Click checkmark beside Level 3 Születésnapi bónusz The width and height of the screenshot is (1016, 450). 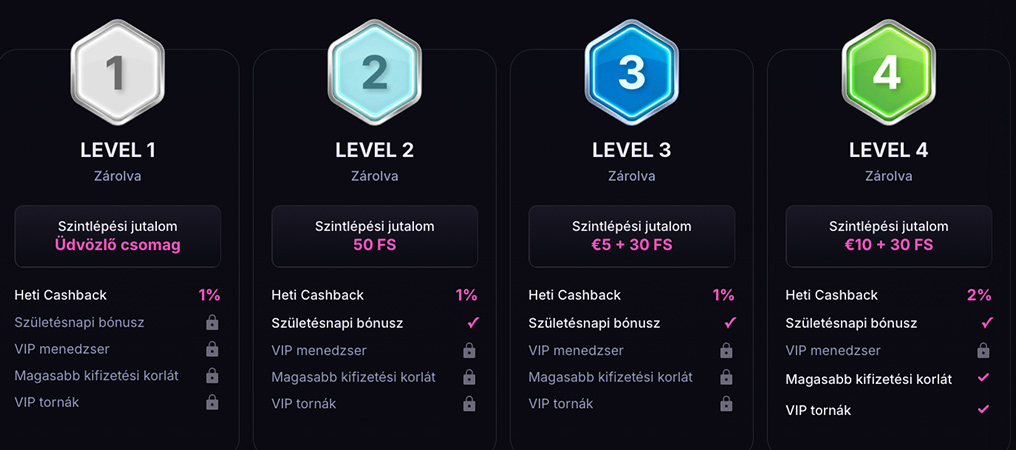[x=730, y=322]
